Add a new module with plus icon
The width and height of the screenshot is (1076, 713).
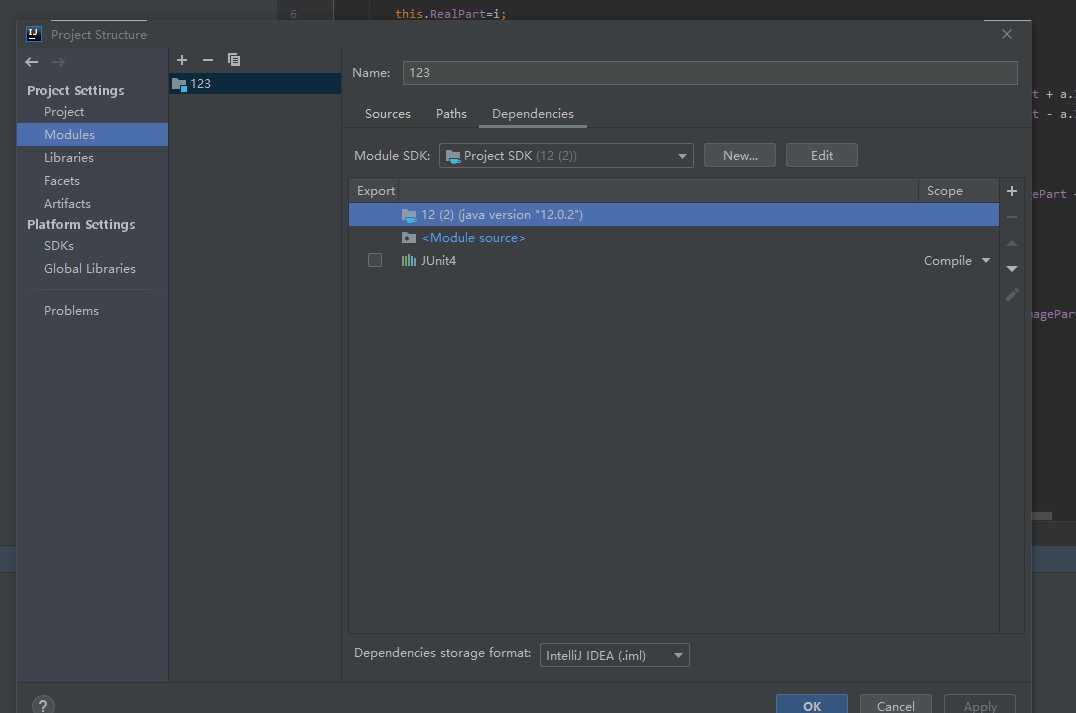[x=182, y=60]
